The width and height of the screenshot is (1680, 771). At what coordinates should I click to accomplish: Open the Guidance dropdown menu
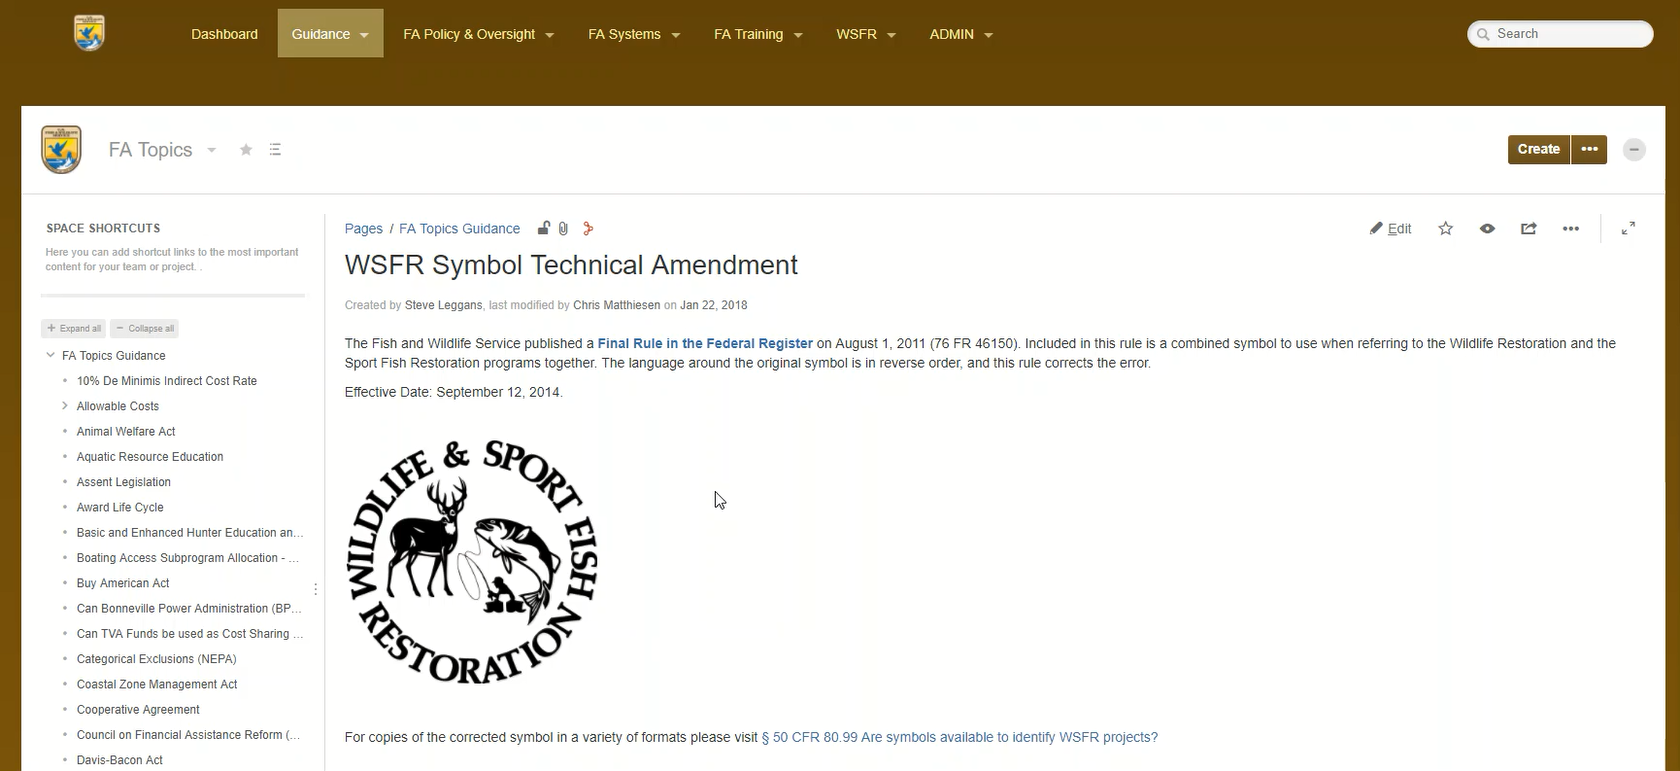[x=330, y=34]
